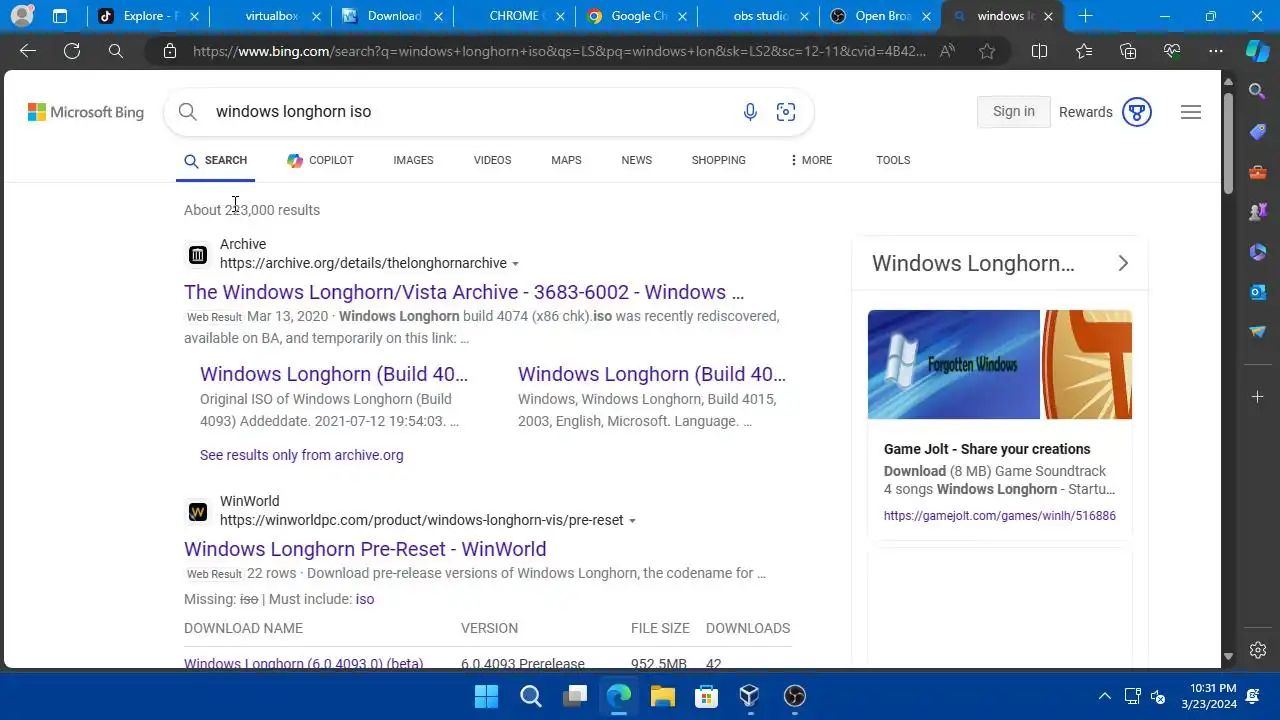1280x720 pixels.
Task: Open Windows Longhorn Pre-Reset WinWorld result
Action: click(365, 549)
